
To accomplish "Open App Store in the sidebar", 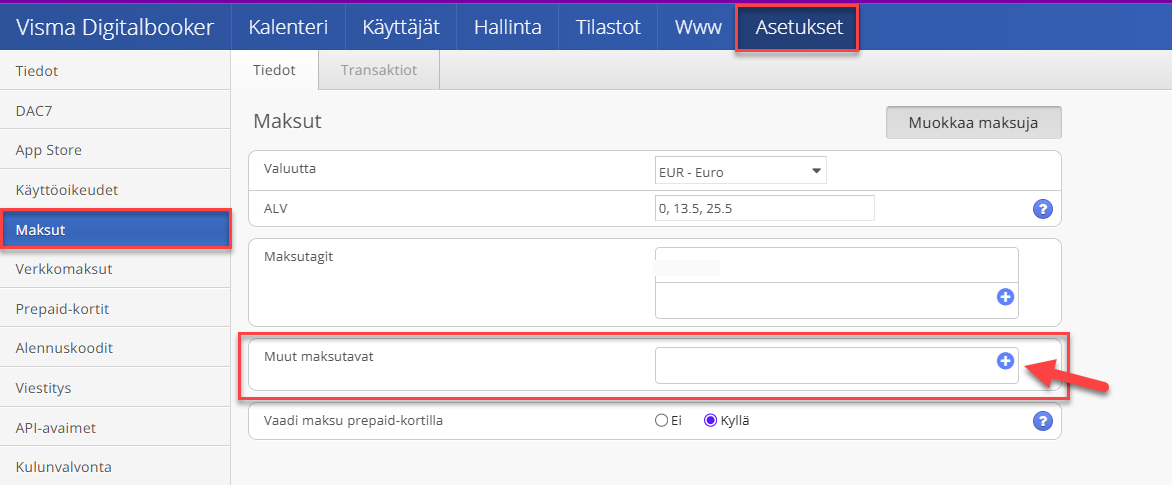I will 115,150.
